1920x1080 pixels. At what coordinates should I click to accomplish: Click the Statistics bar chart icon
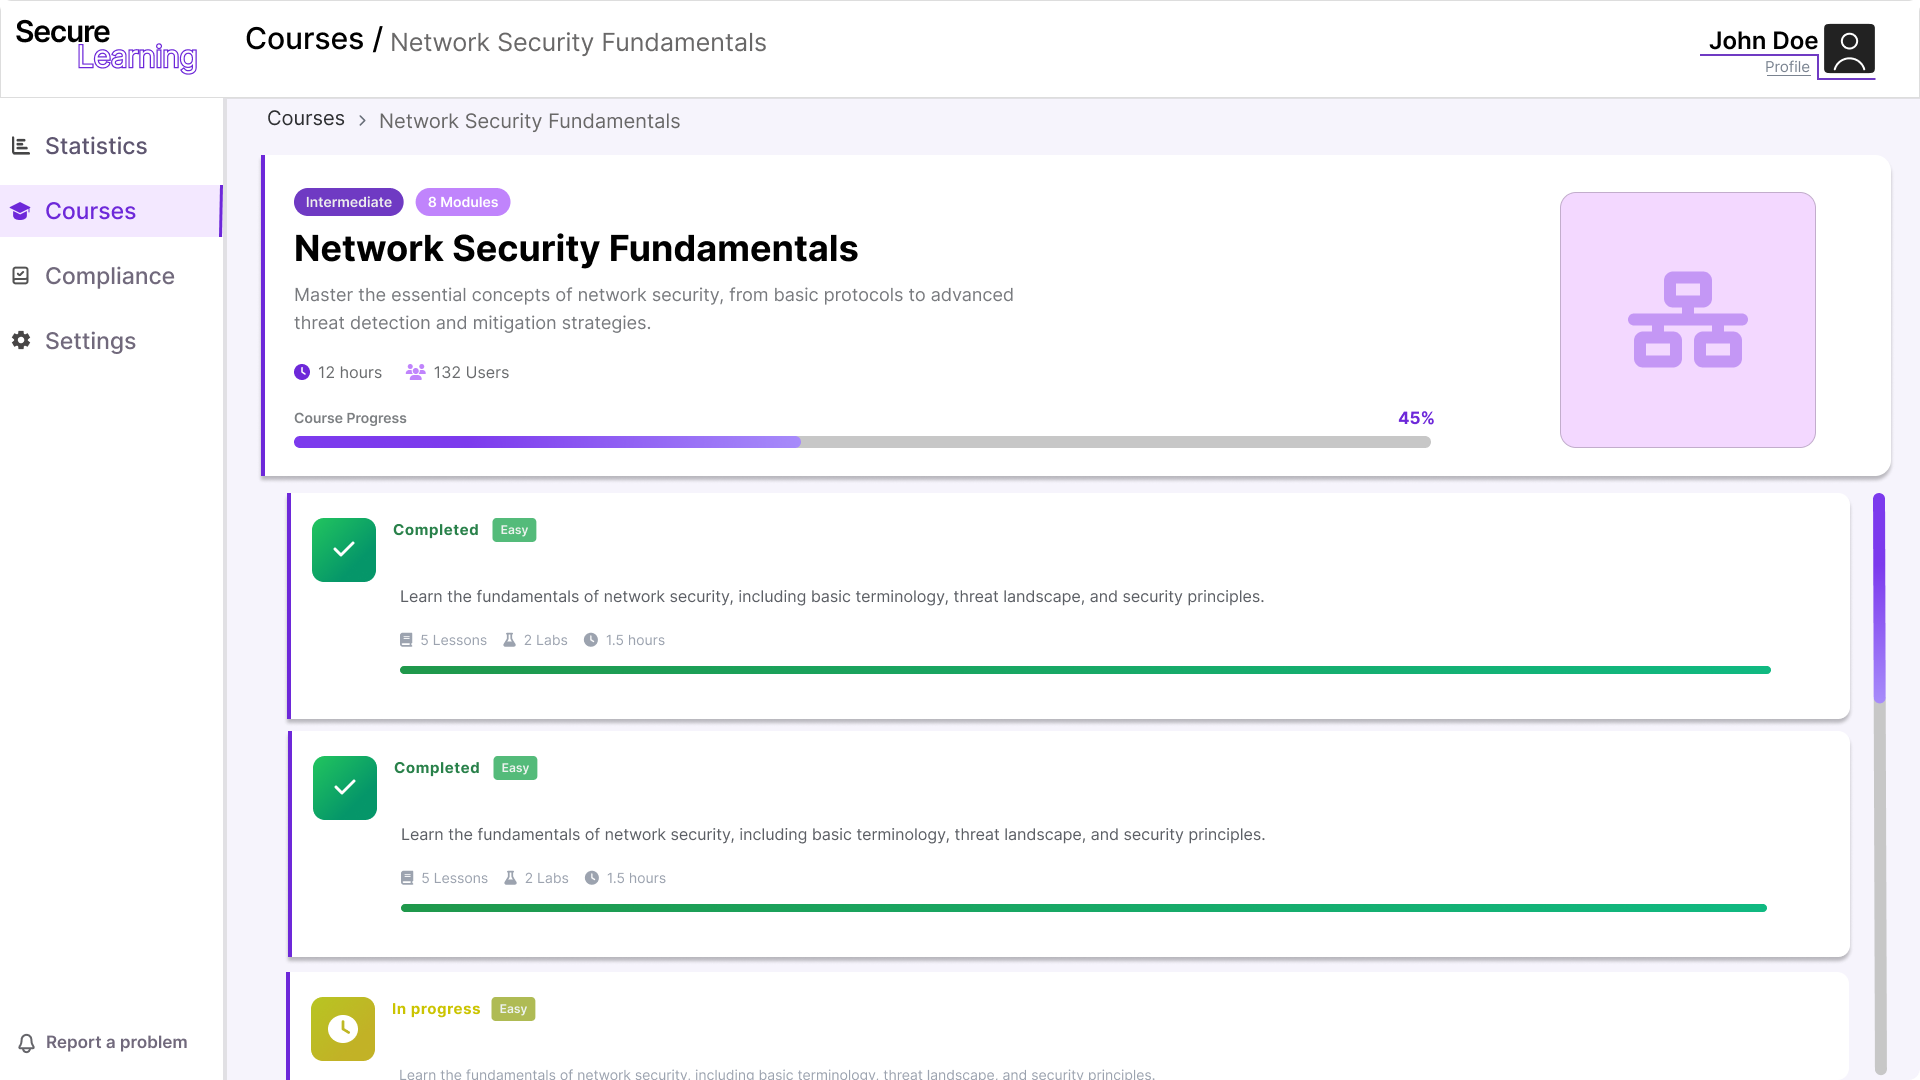tap(21, 146)
